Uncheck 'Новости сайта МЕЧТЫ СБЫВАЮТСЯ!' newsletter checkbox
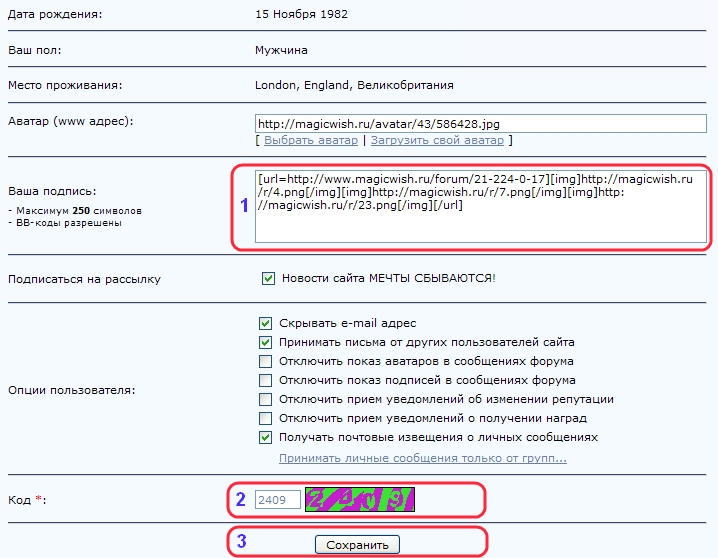The width and height of the screenshot is (718, 558). pos(267,279)
